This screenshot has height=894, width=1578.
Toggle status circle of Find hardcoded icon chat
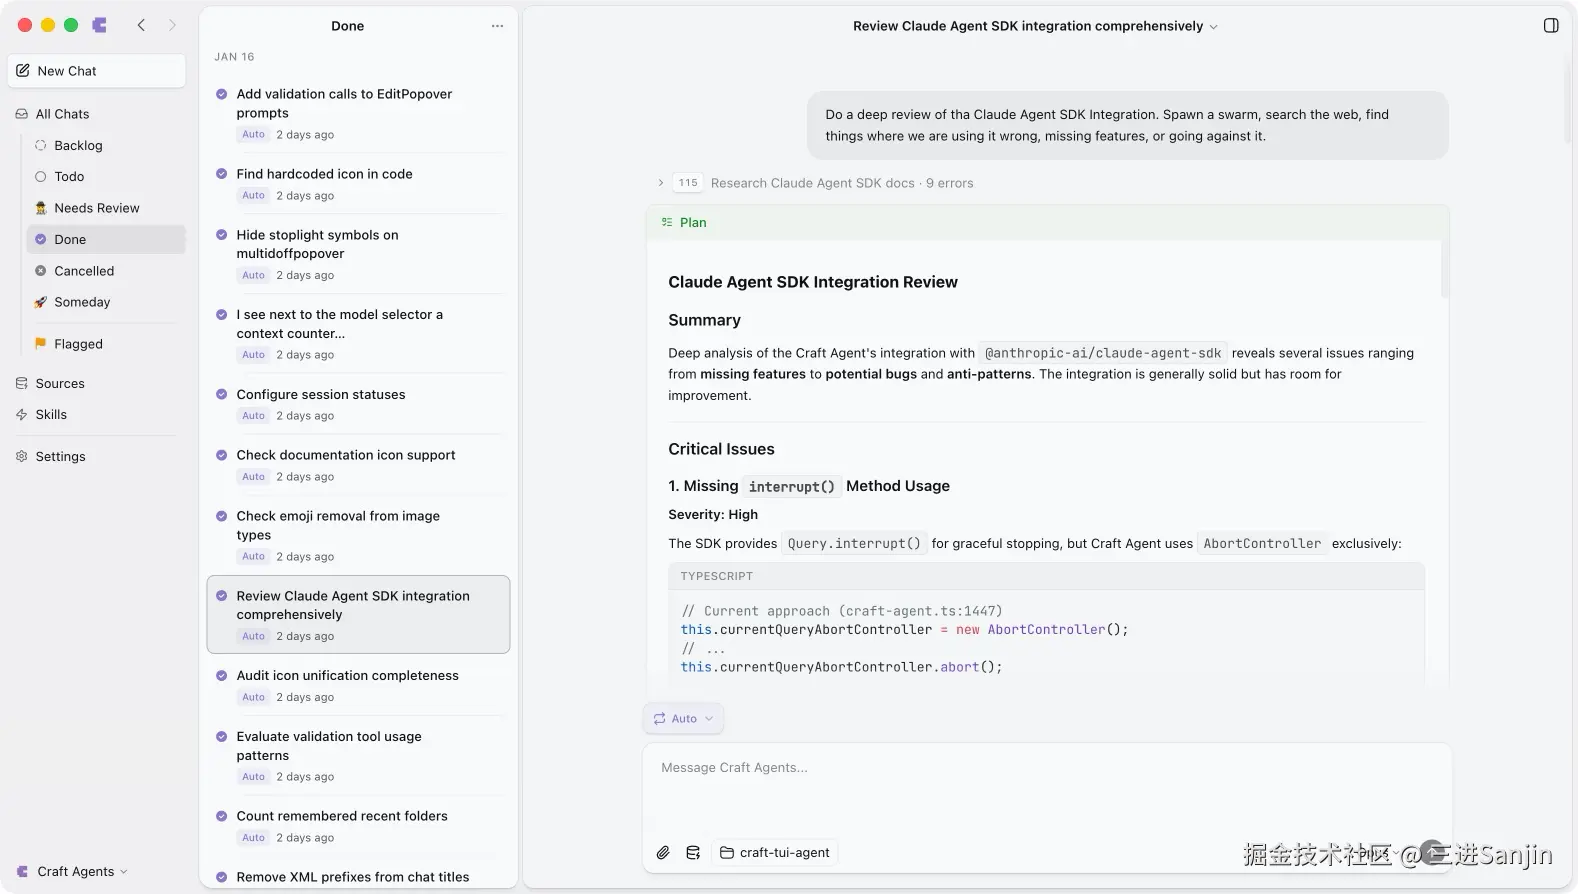click(222, 174)
